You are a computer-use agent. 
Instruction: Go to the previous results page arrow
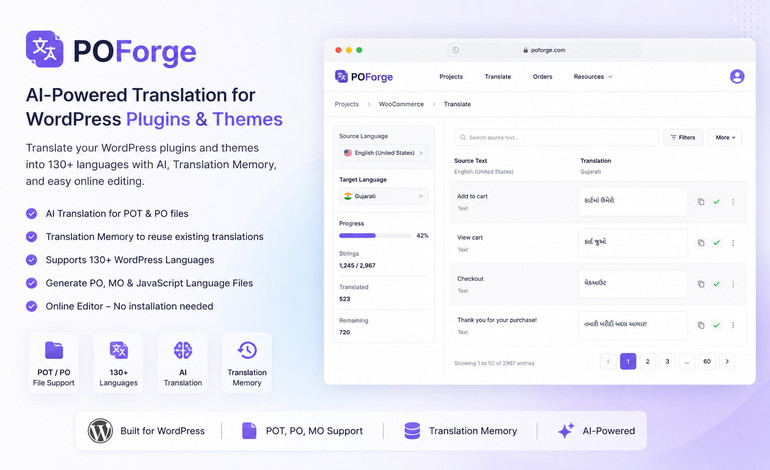click(608, 361)
